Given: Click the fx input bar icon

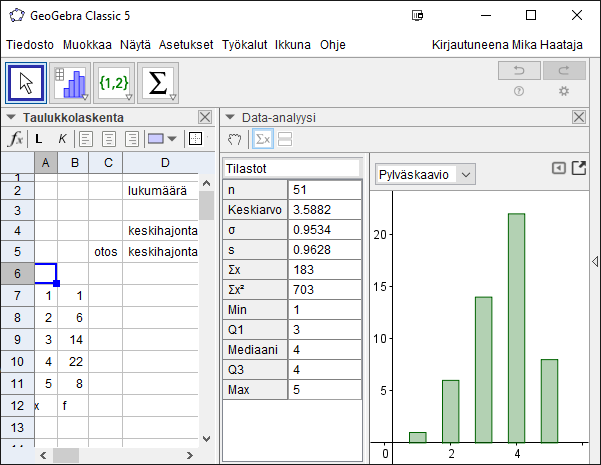Looking at the screenshot, I should click(x=15, y=139).
